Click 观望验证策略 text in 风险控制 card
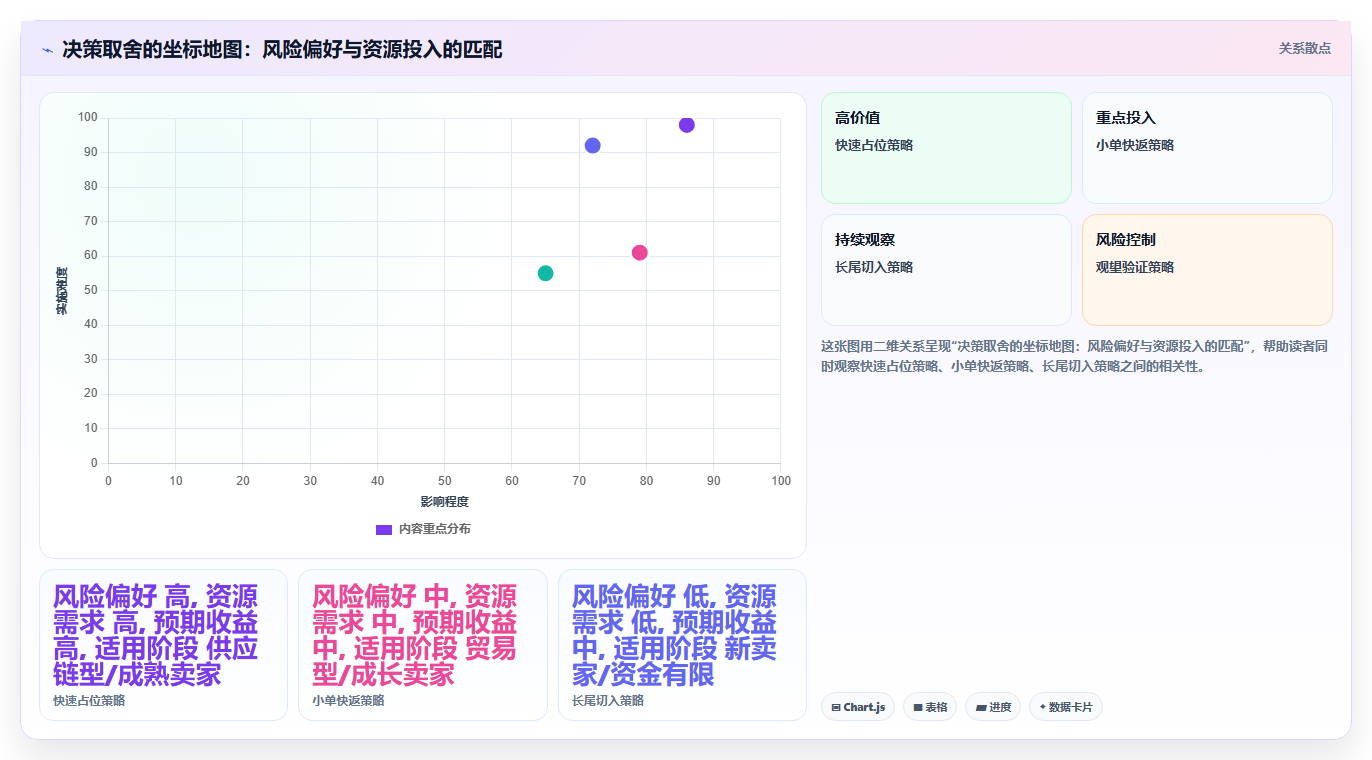1372x760 pixels. click(x=1135, y=267)
